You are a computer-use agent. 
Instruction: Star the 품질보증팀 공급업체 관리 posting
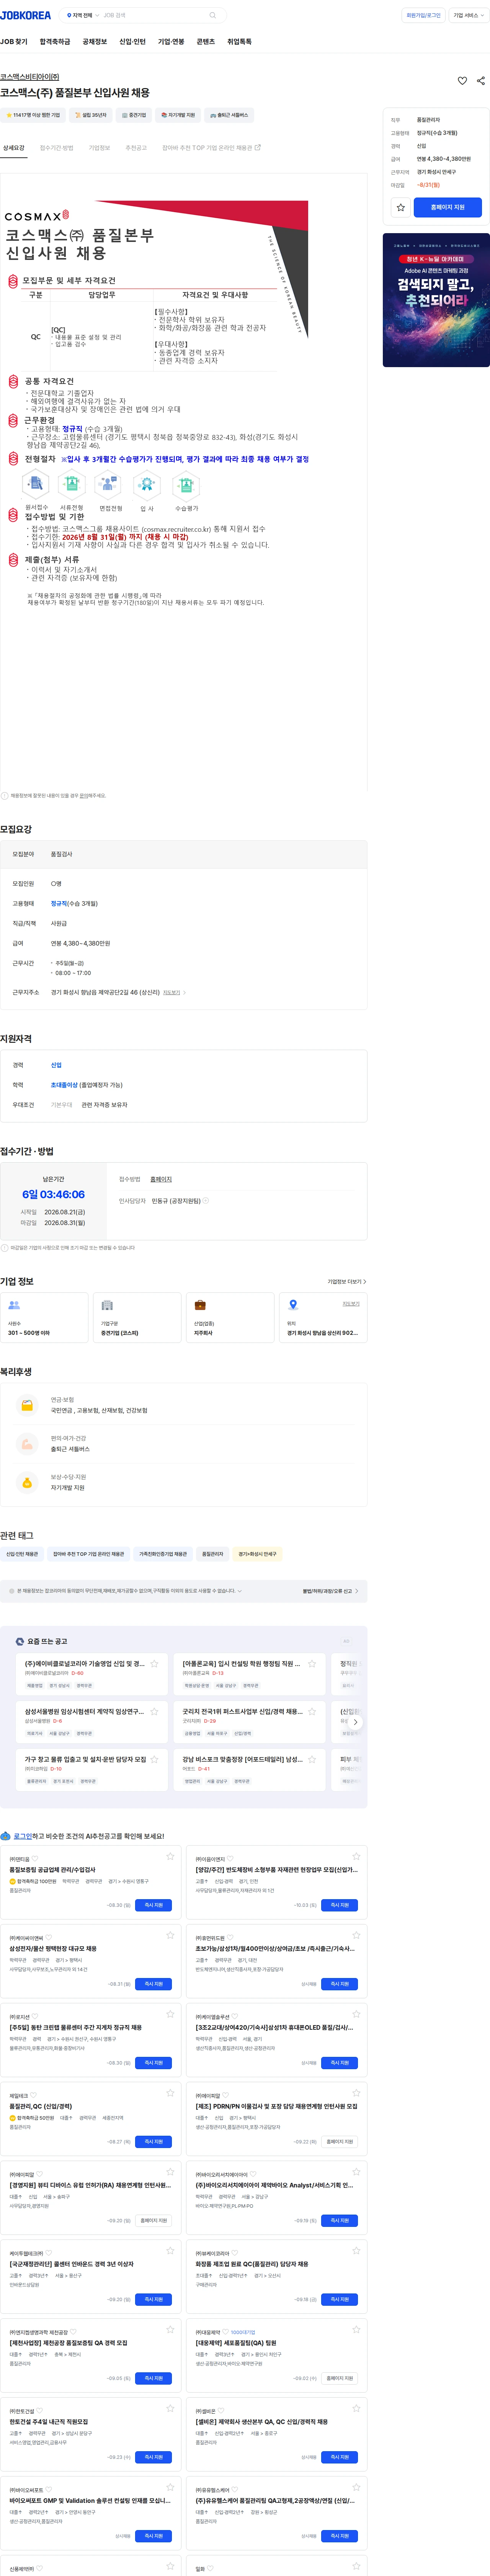click(x=170, y=1856)
